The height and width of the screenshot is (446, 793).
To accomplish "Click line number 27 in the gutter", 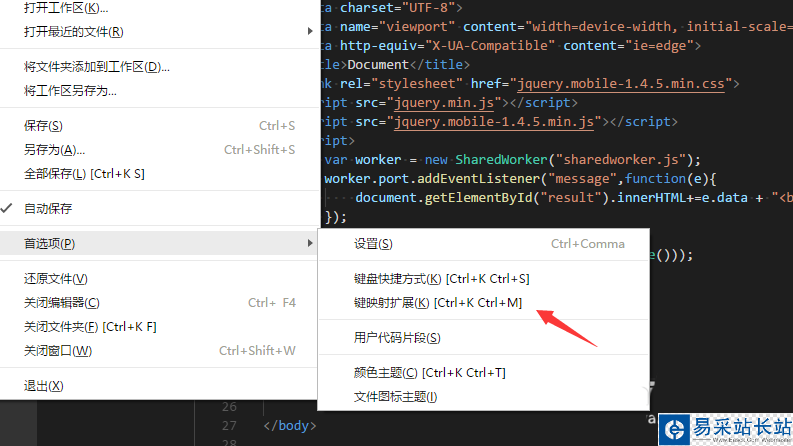I will coord(229,426).
